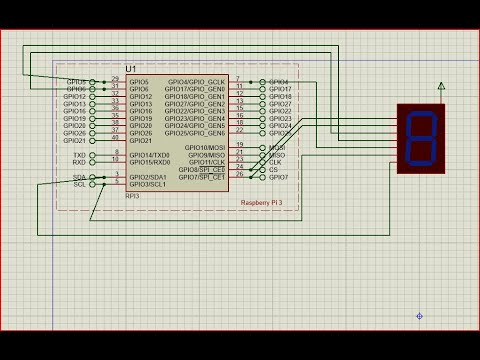The height and width of the screenshot is (360, 480).
Task: Select the MOSI terminal circle
Action: (263, 148)
